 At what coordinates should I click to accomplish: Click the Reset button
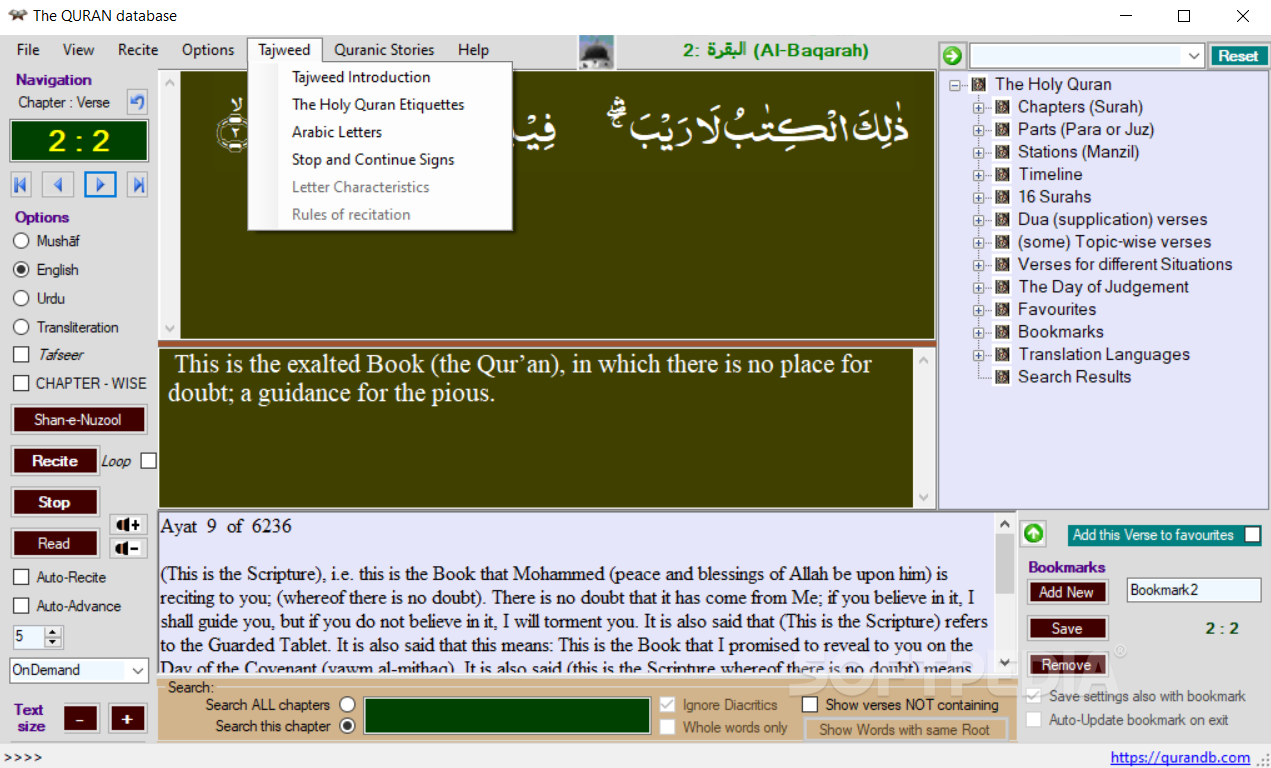coord(1238,56)
